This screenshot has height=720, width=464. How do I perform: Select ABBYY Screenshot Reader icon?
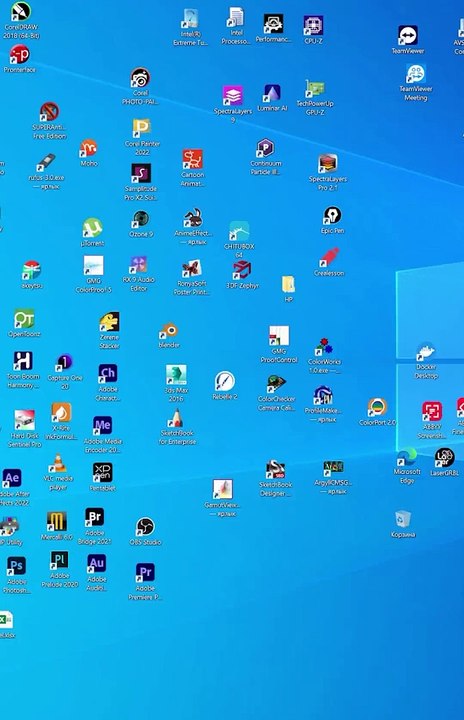click(432, 412)
